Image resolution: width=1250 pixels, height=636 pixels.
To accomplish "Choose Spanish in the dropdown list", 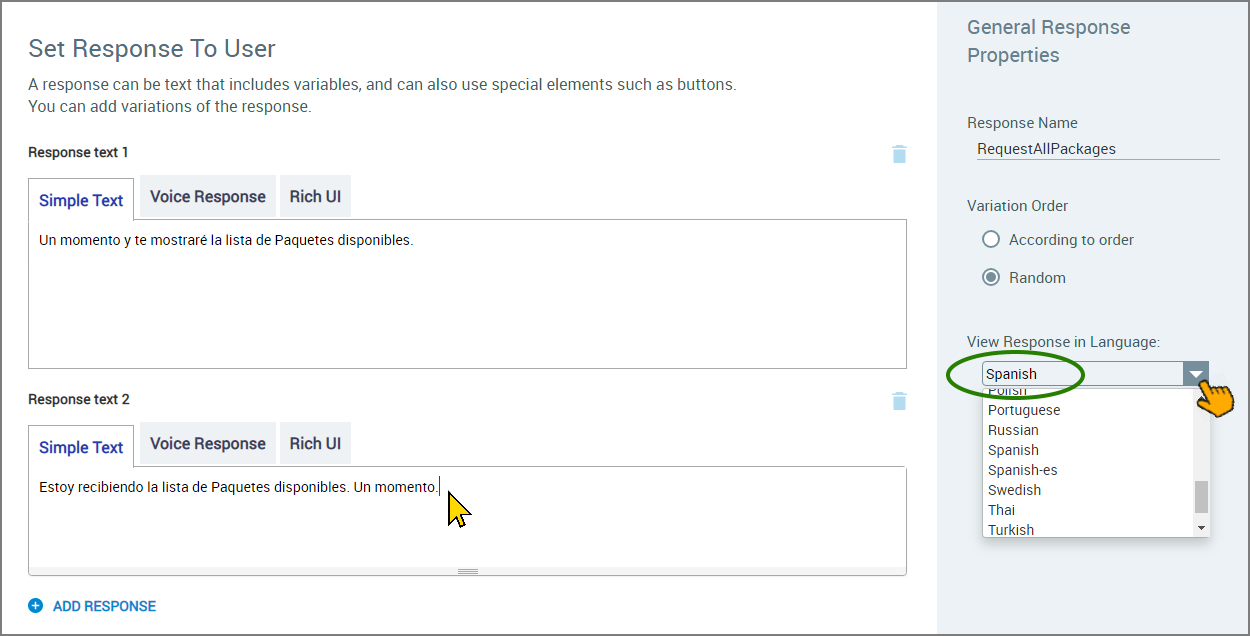I will 1013,450.
